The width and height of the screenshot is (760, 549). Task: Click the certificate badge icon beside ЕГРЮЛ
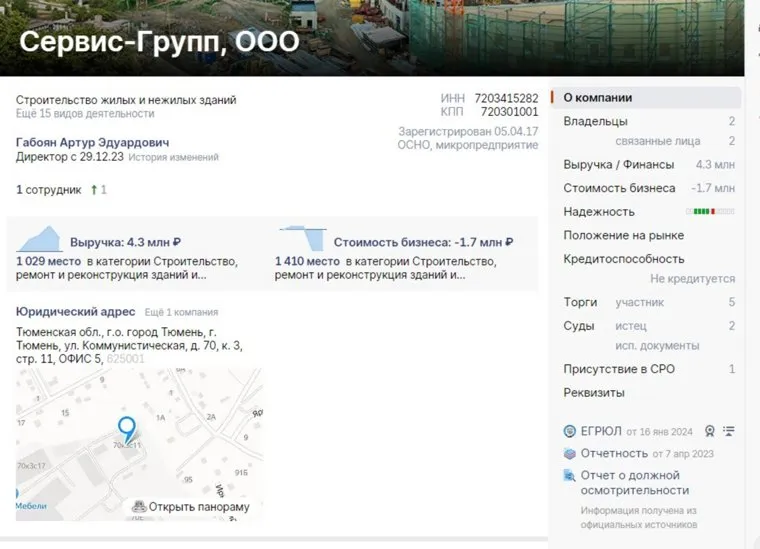[x=709, y=432]
